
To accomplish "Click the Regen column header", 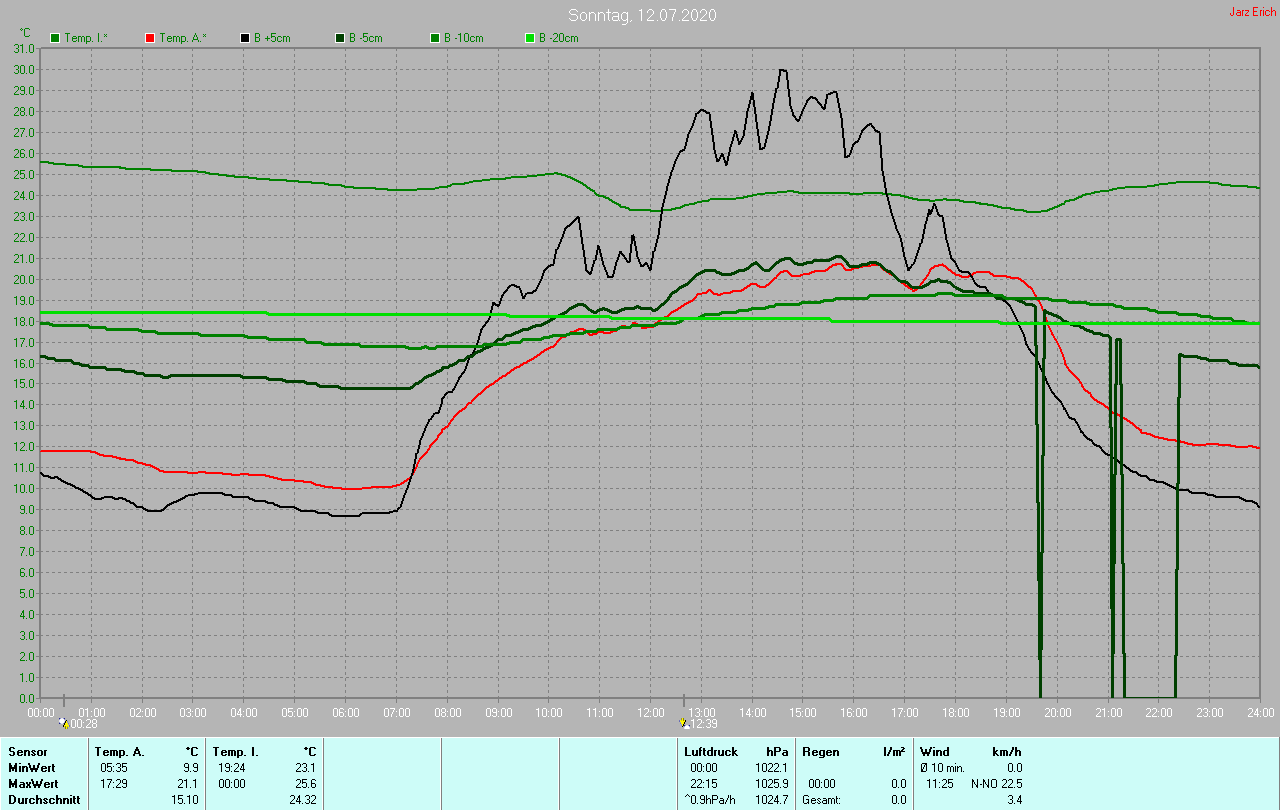I will [821, 751].
